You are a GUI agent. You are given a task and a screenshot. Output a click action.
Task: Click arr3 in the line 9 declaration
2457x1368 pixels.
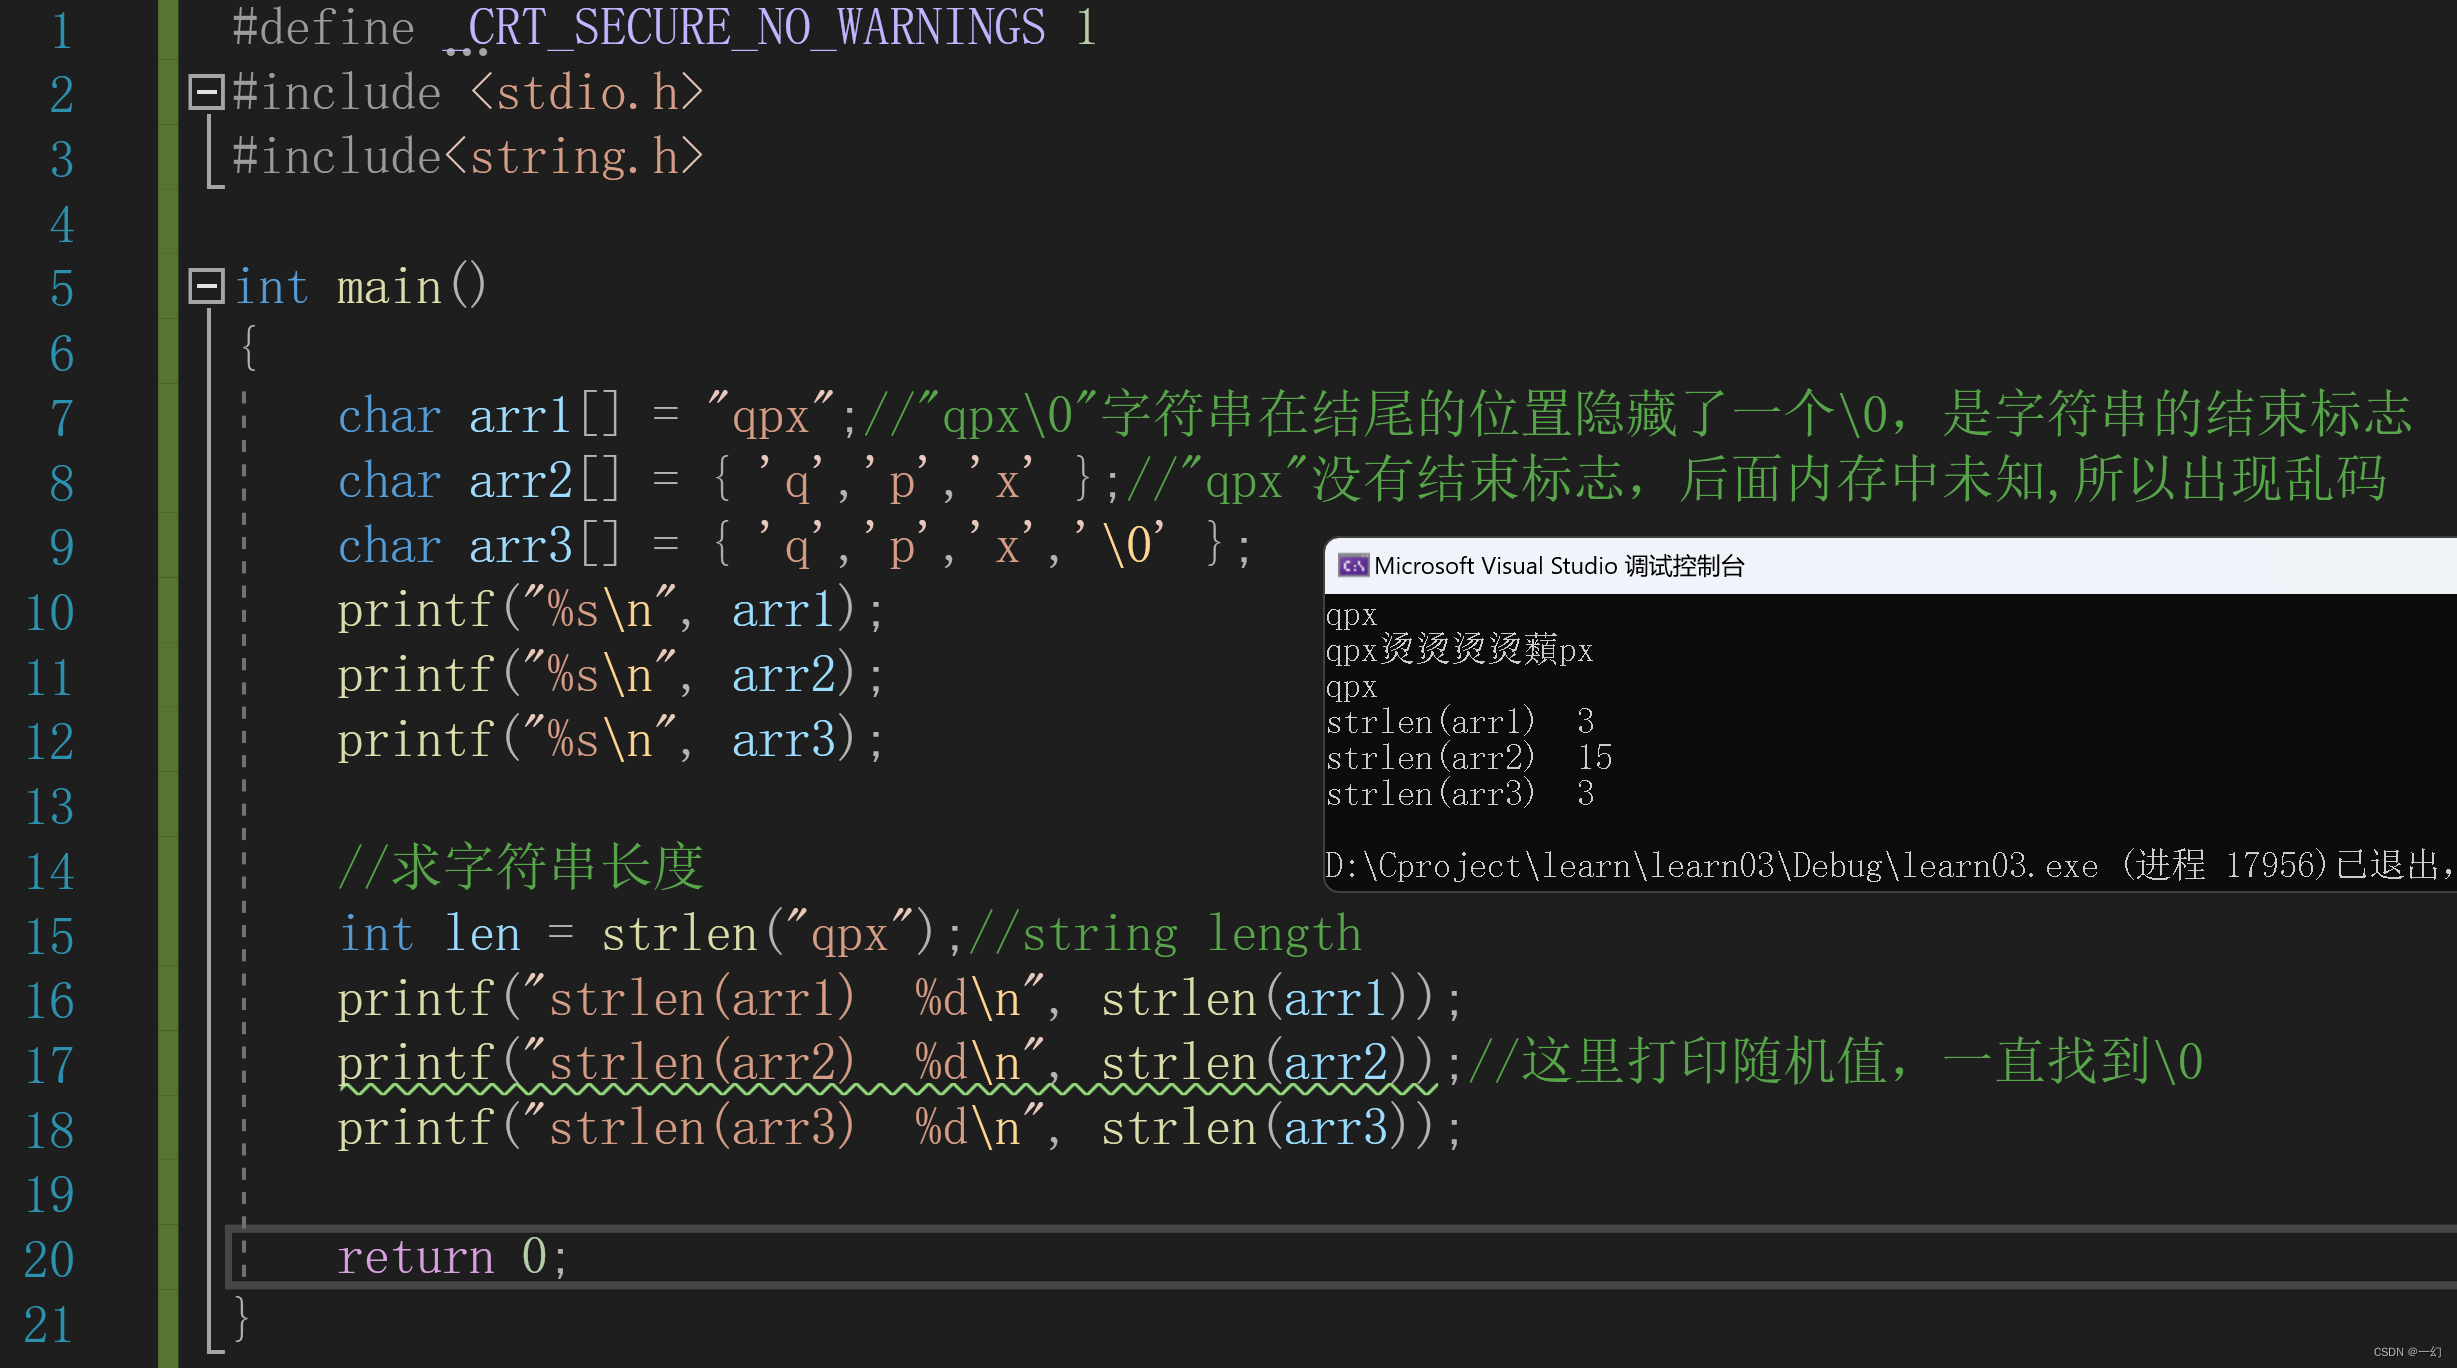520,546
